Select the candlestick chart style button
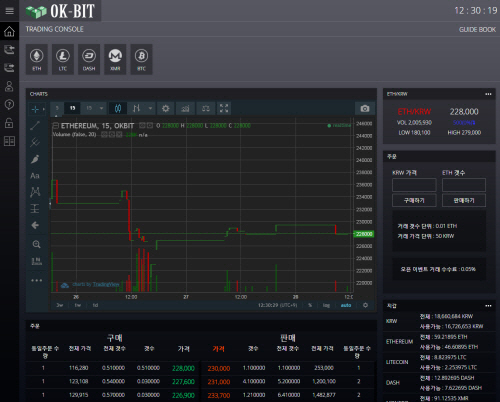Viewport: 500px width, 402px height. [118, 108]
